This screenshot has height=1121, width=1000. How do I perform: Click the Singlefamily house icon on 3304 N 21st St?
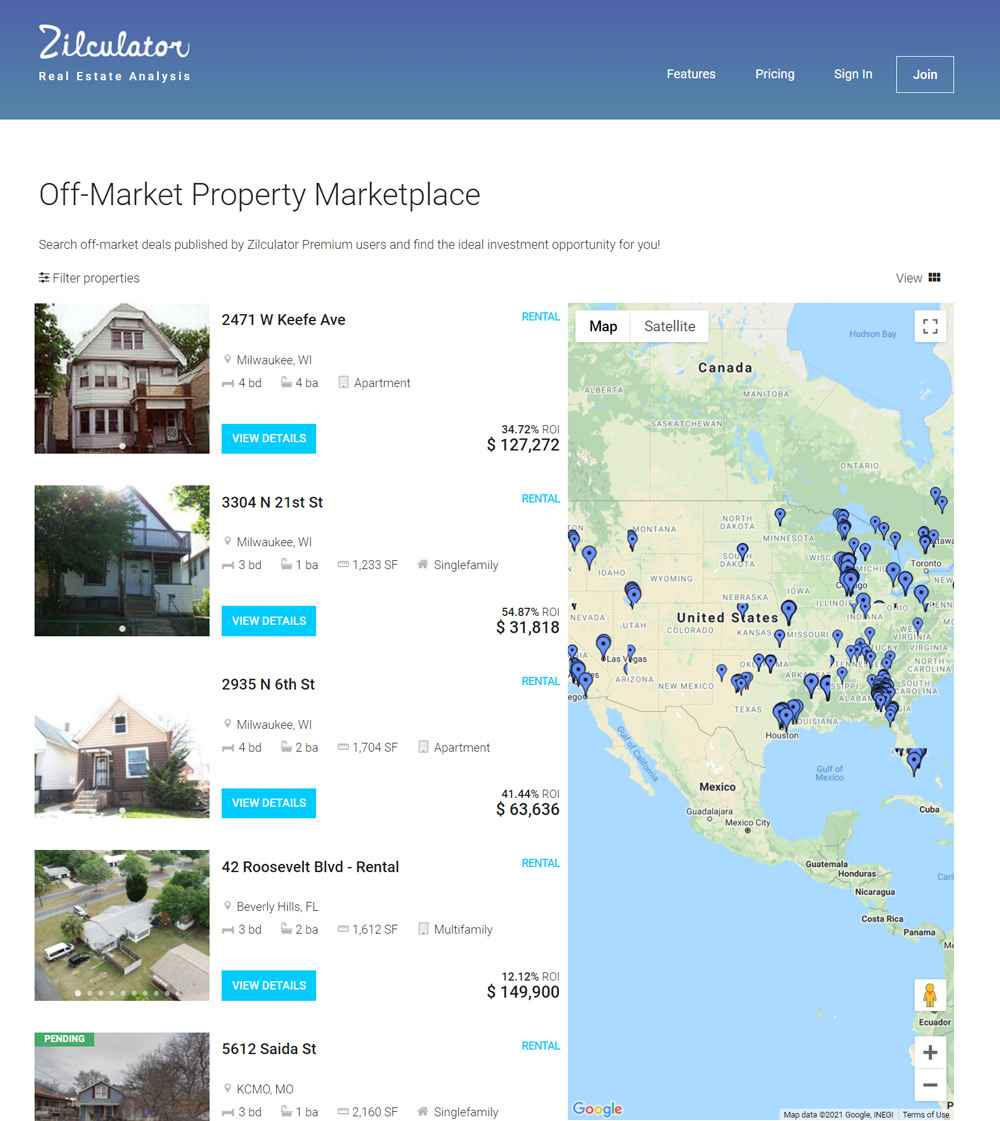coord(424,564)
